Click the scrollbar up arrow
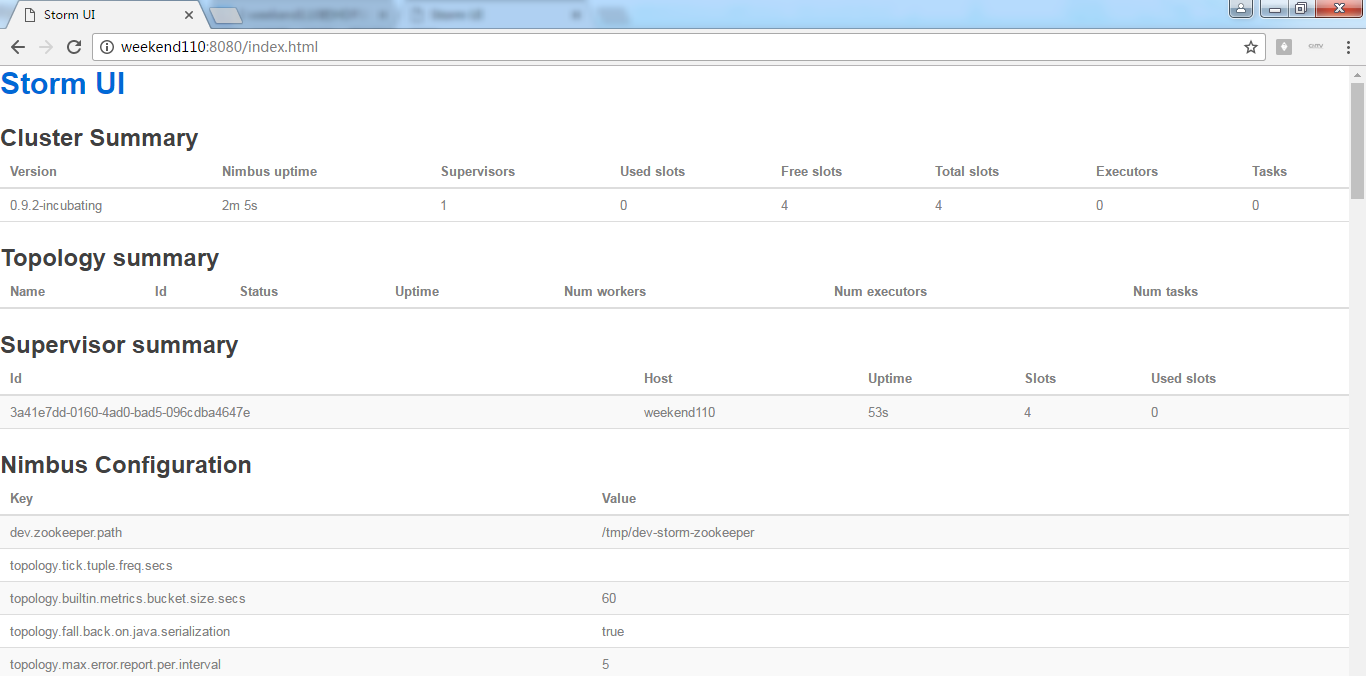The width and height of the screenshot is (1366, 676). coord(1357,75)
